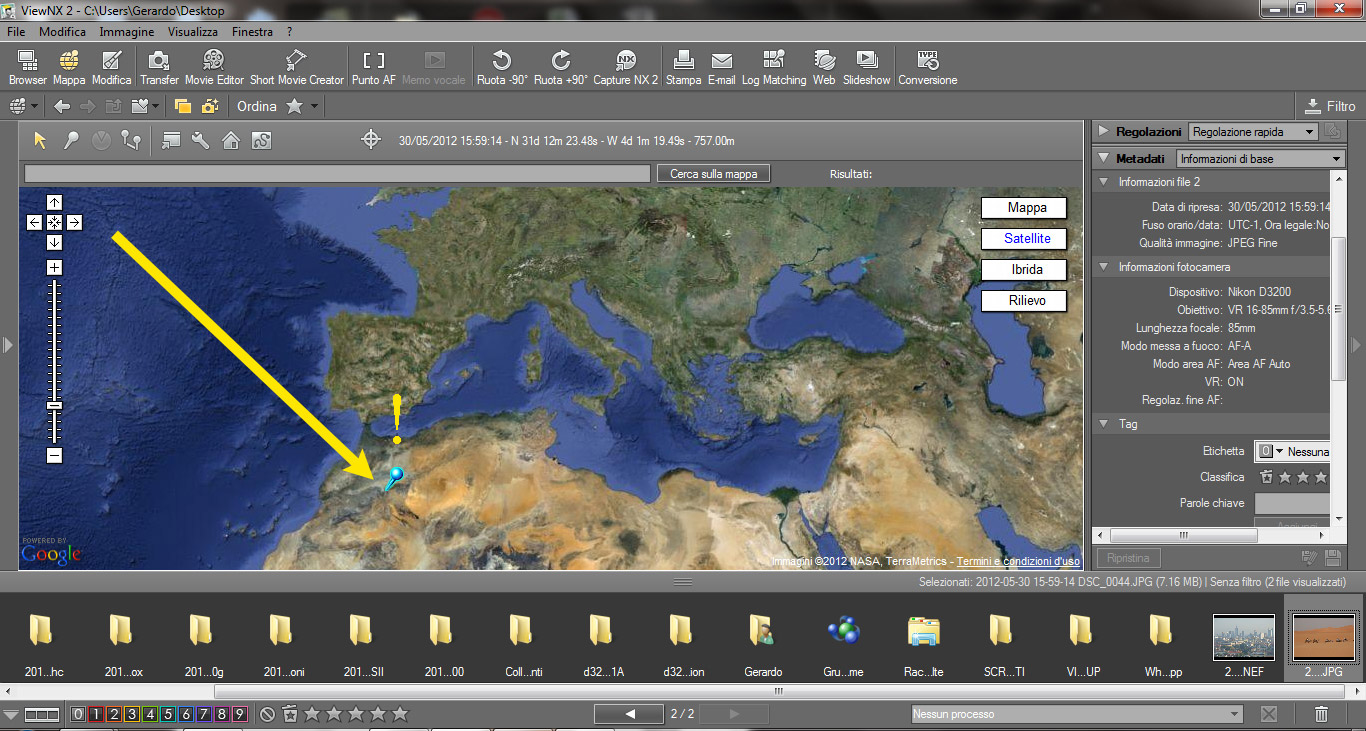Collapse the Tag section
This screenshot has height=731, width=1366.
tap(1104, 424)
